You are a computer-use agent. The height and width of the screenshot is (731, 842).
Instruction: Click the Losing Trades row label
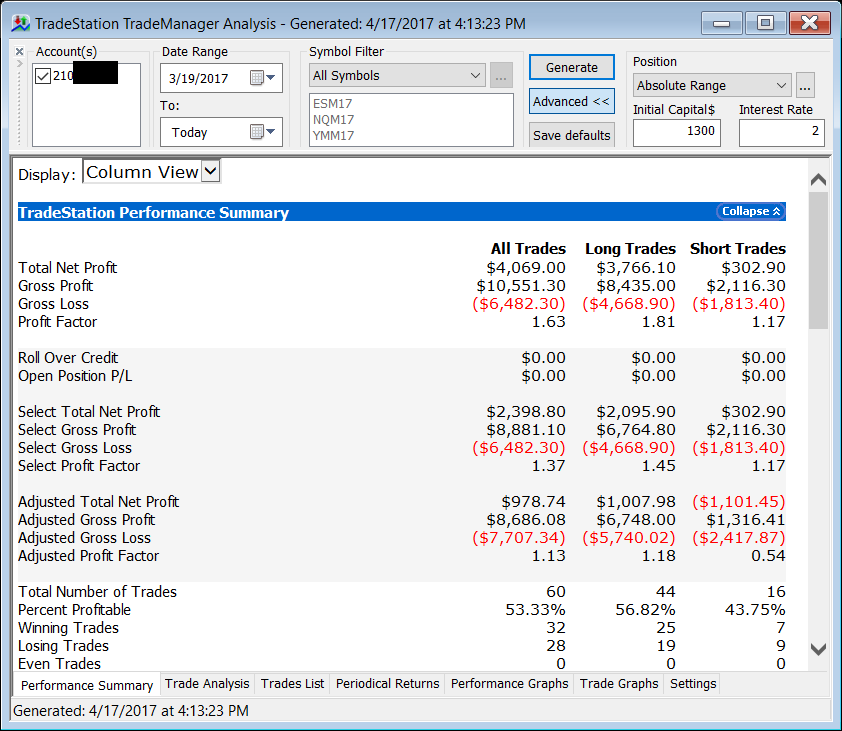(x=63, y=646)
